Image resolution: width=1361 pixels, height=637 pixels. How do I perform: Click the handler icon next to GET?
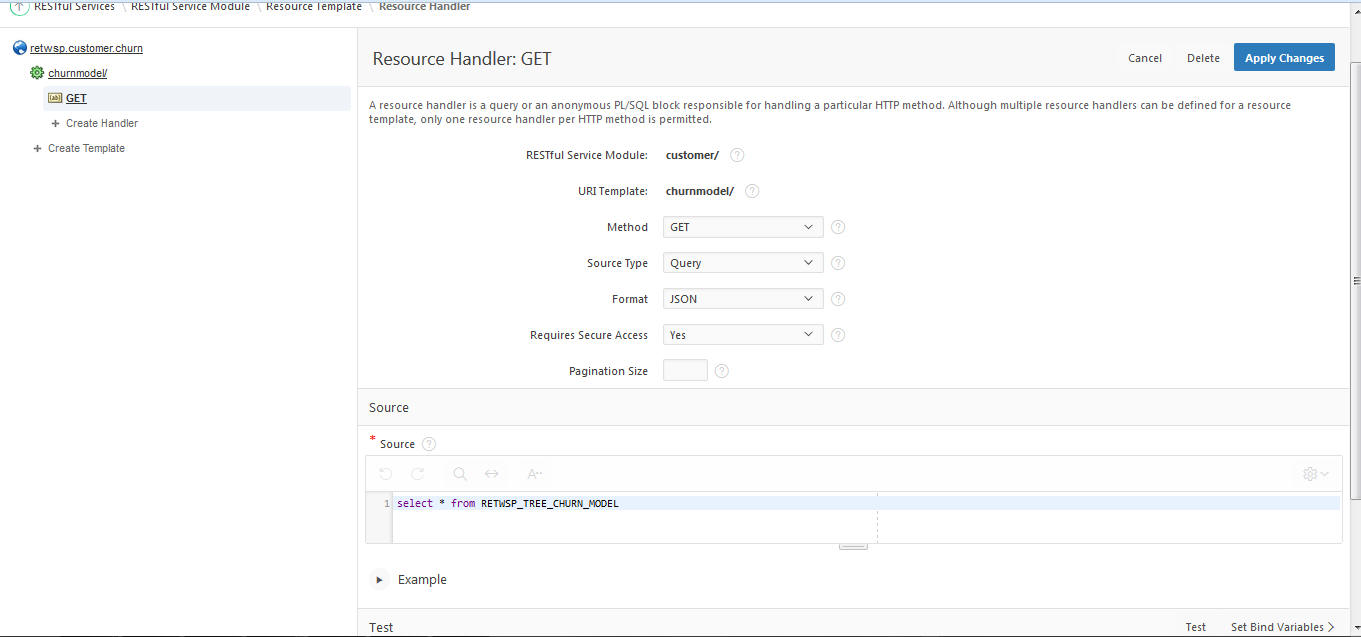(x=55, y=98)
